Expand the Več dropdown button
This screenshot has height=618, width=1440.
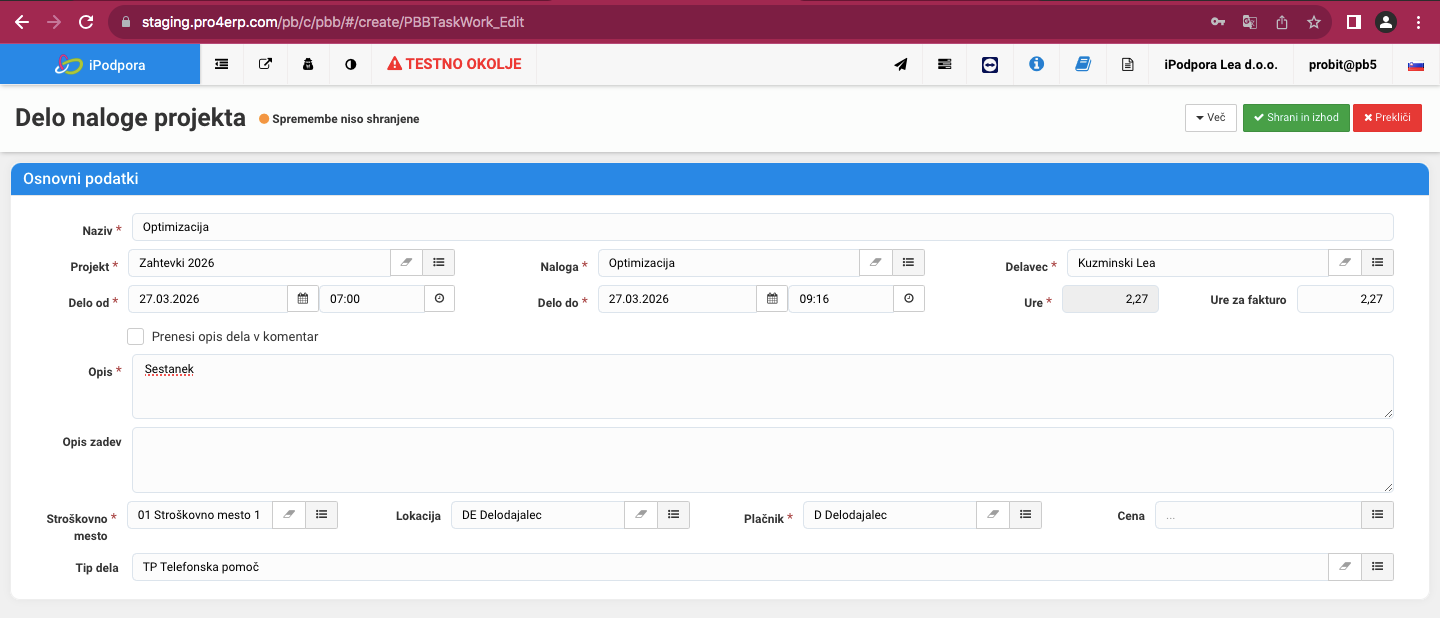click(x=1211, y=118)
